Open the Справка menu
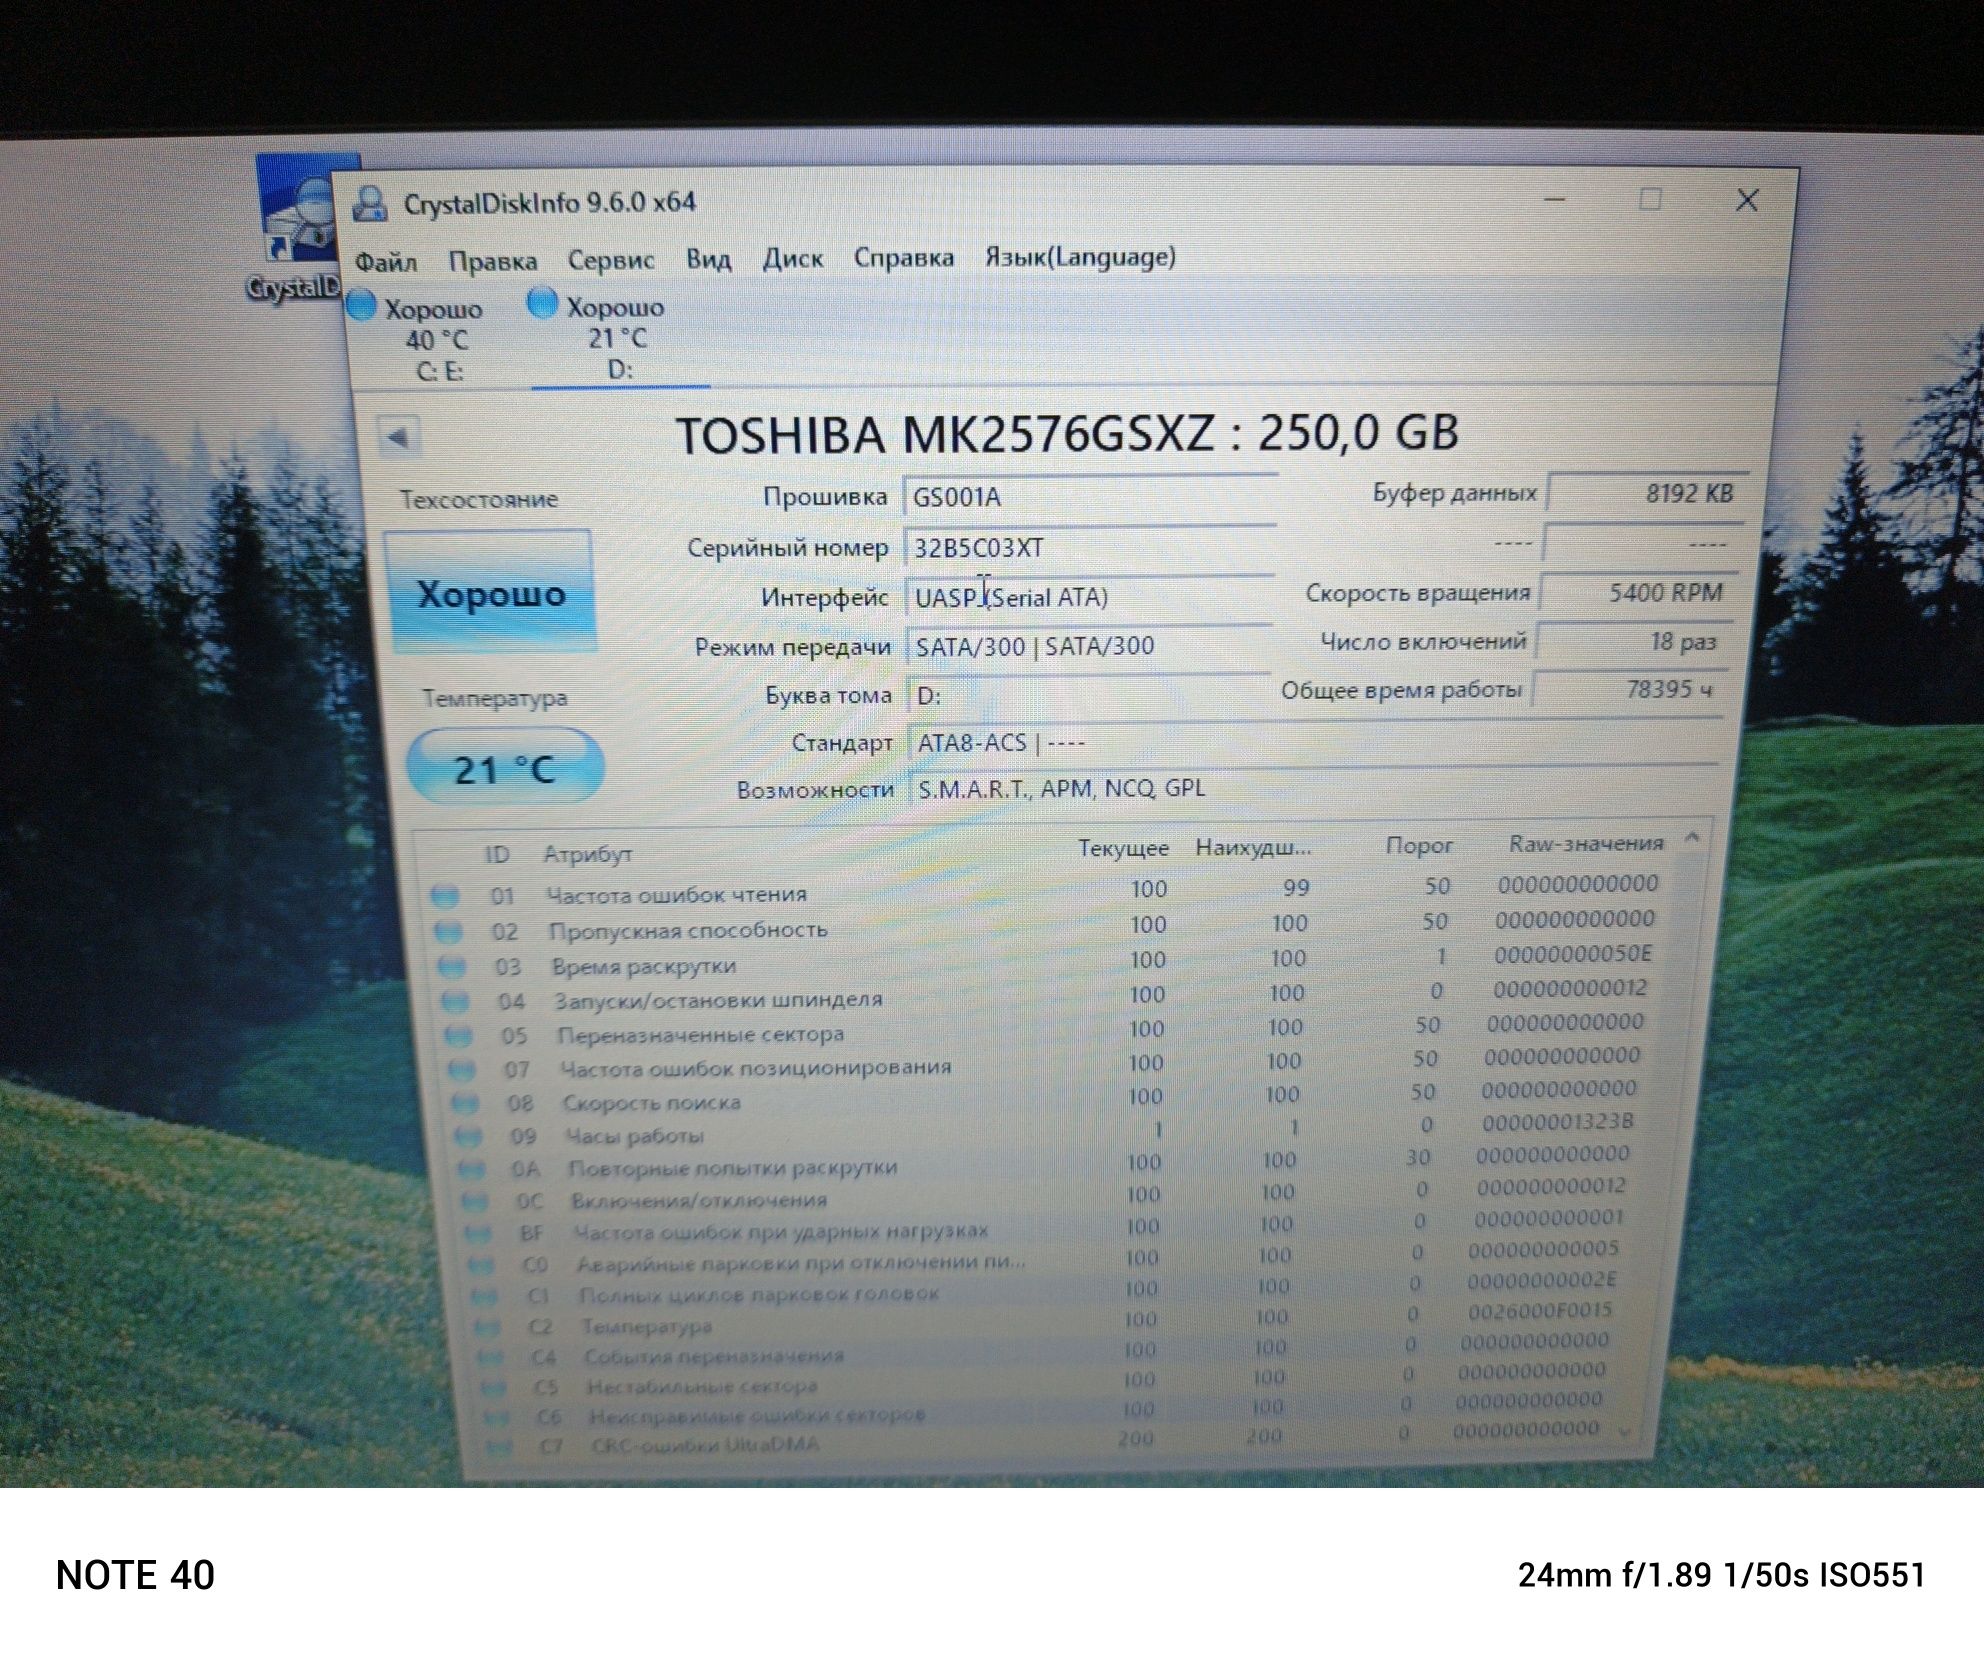The width and height of the screenshot is (1984, 1663). (x=904, y=257)
